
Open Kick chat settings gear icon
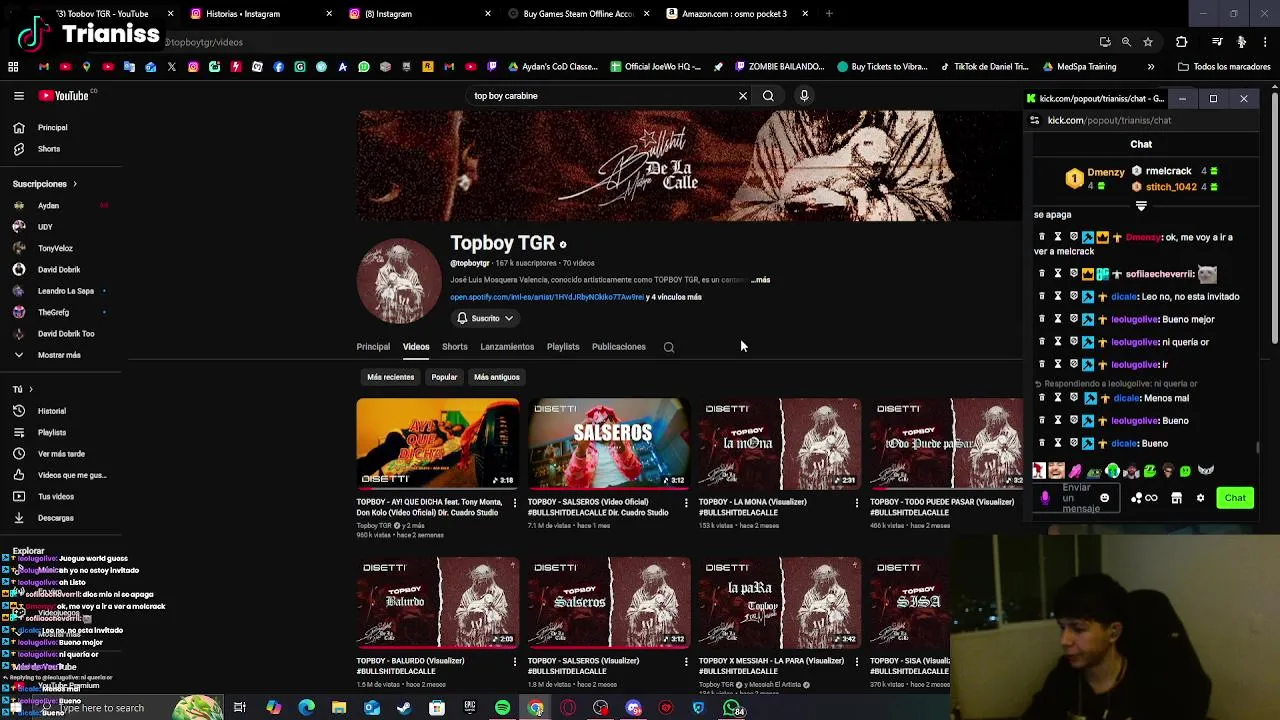tap(1200, 498)
